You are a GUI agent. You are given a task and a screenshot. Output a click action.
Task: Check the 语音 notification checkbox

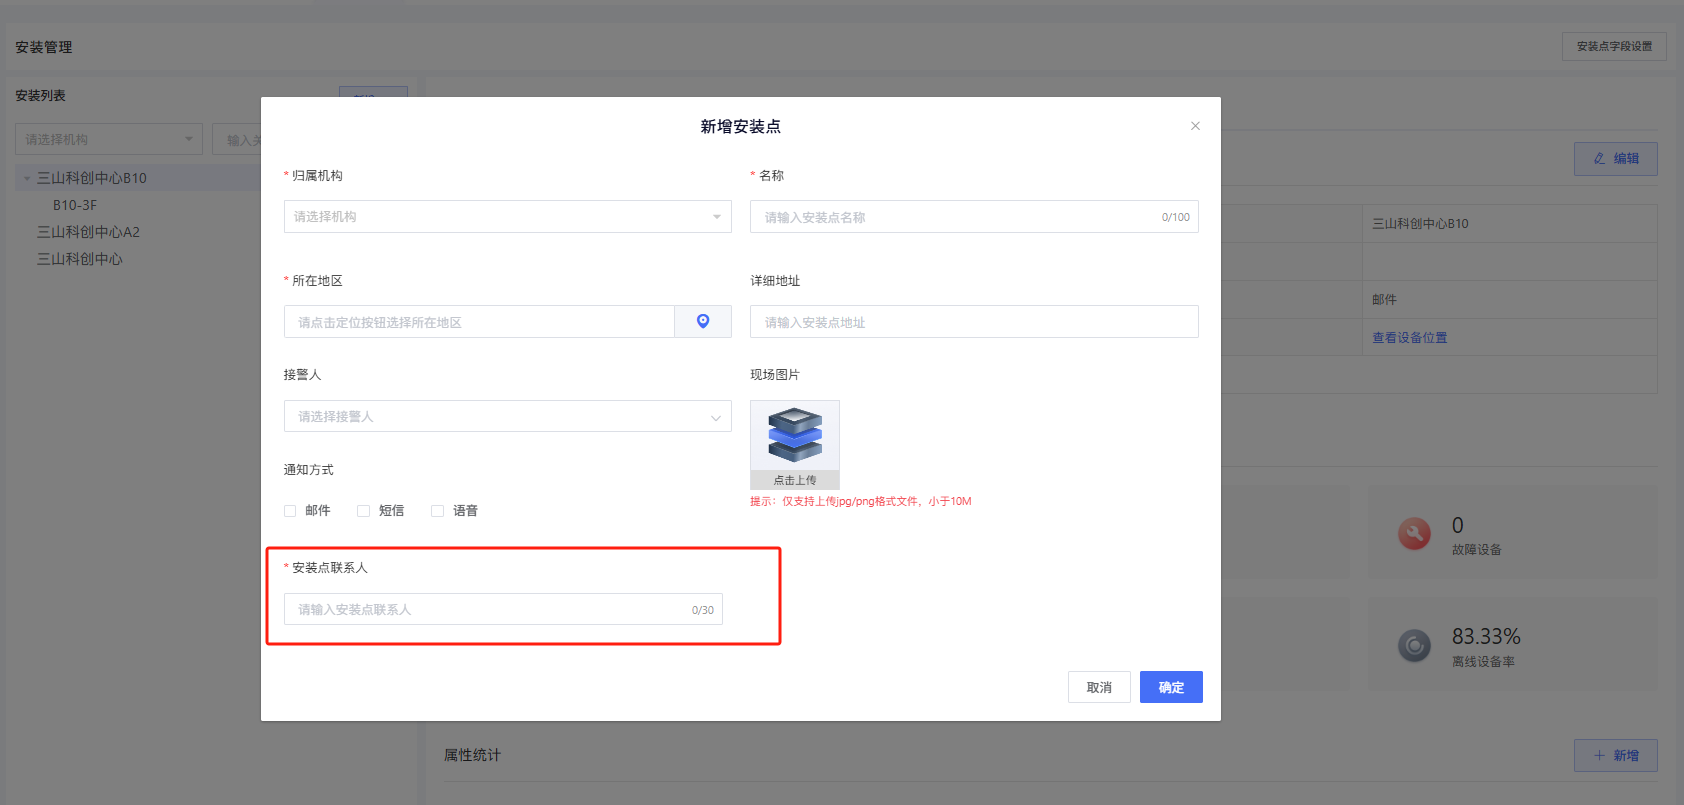(x=438, y=511)
